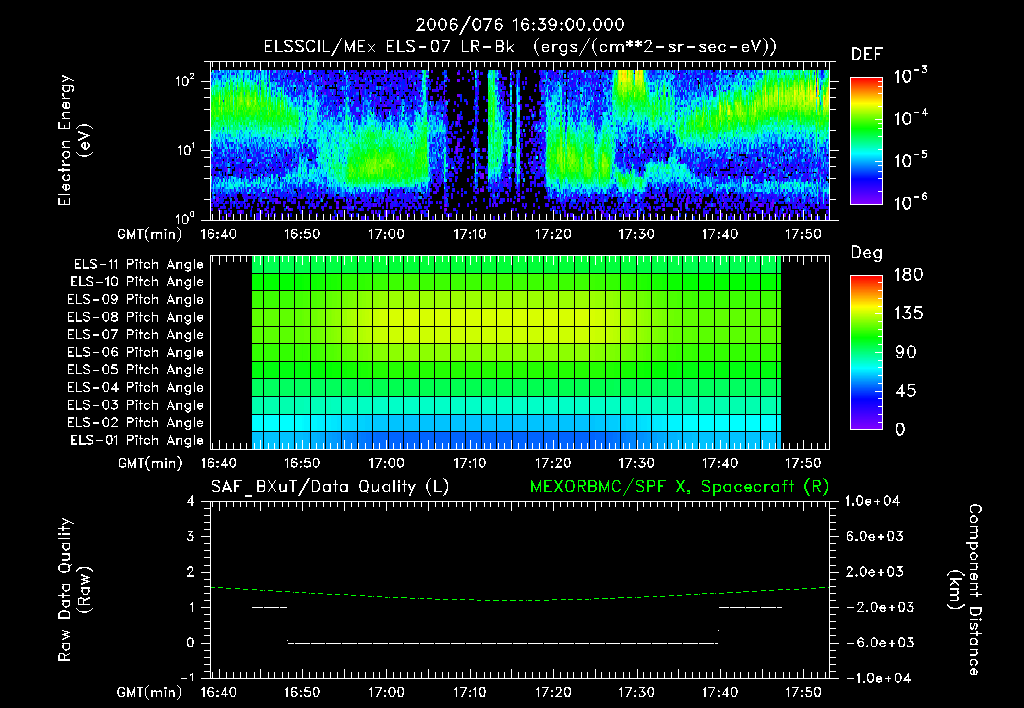
Task: Click the '45' degree scale value
Action: pyautogui.click(x=906, y=391)
